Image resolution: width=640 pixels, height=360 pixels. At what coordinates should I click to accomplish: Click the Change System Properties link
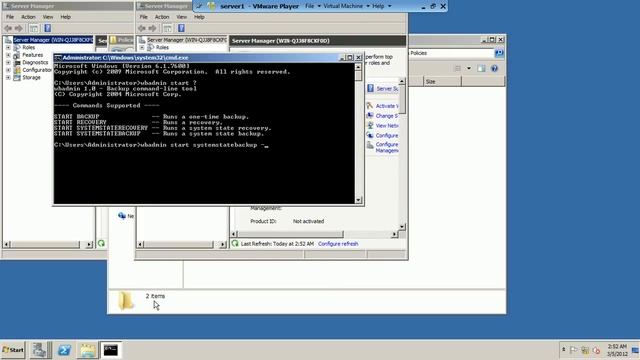click(387, 116)
